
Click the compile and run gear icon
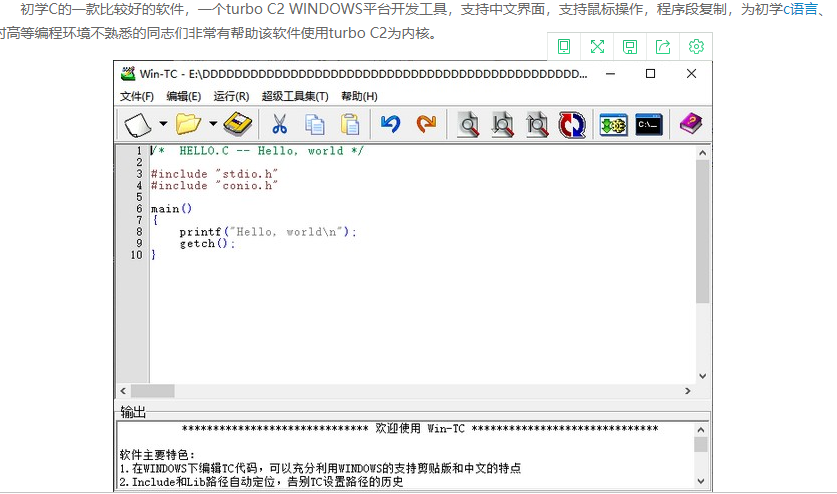613,125
